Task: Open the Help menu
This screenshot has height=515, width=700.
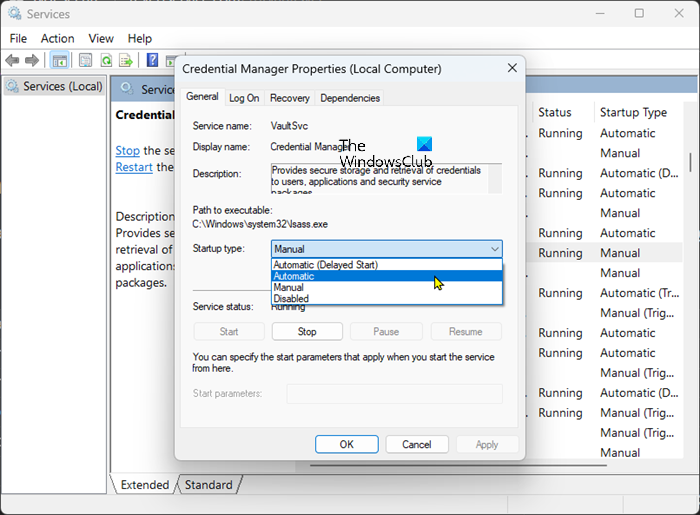Action: tap(140, 39)
